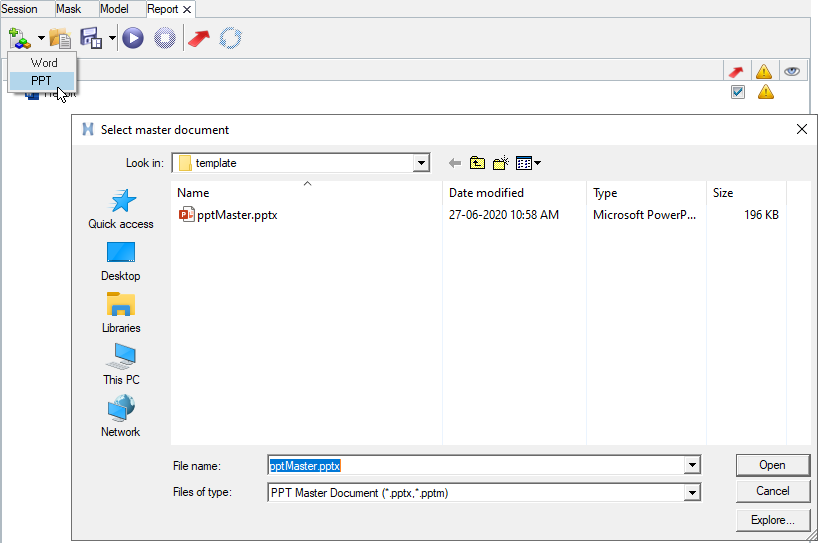Viewport: 818px width, 543px height.
Task: Click the blue Play execute button
Action: pyautogui.click(x=133, y=39)
